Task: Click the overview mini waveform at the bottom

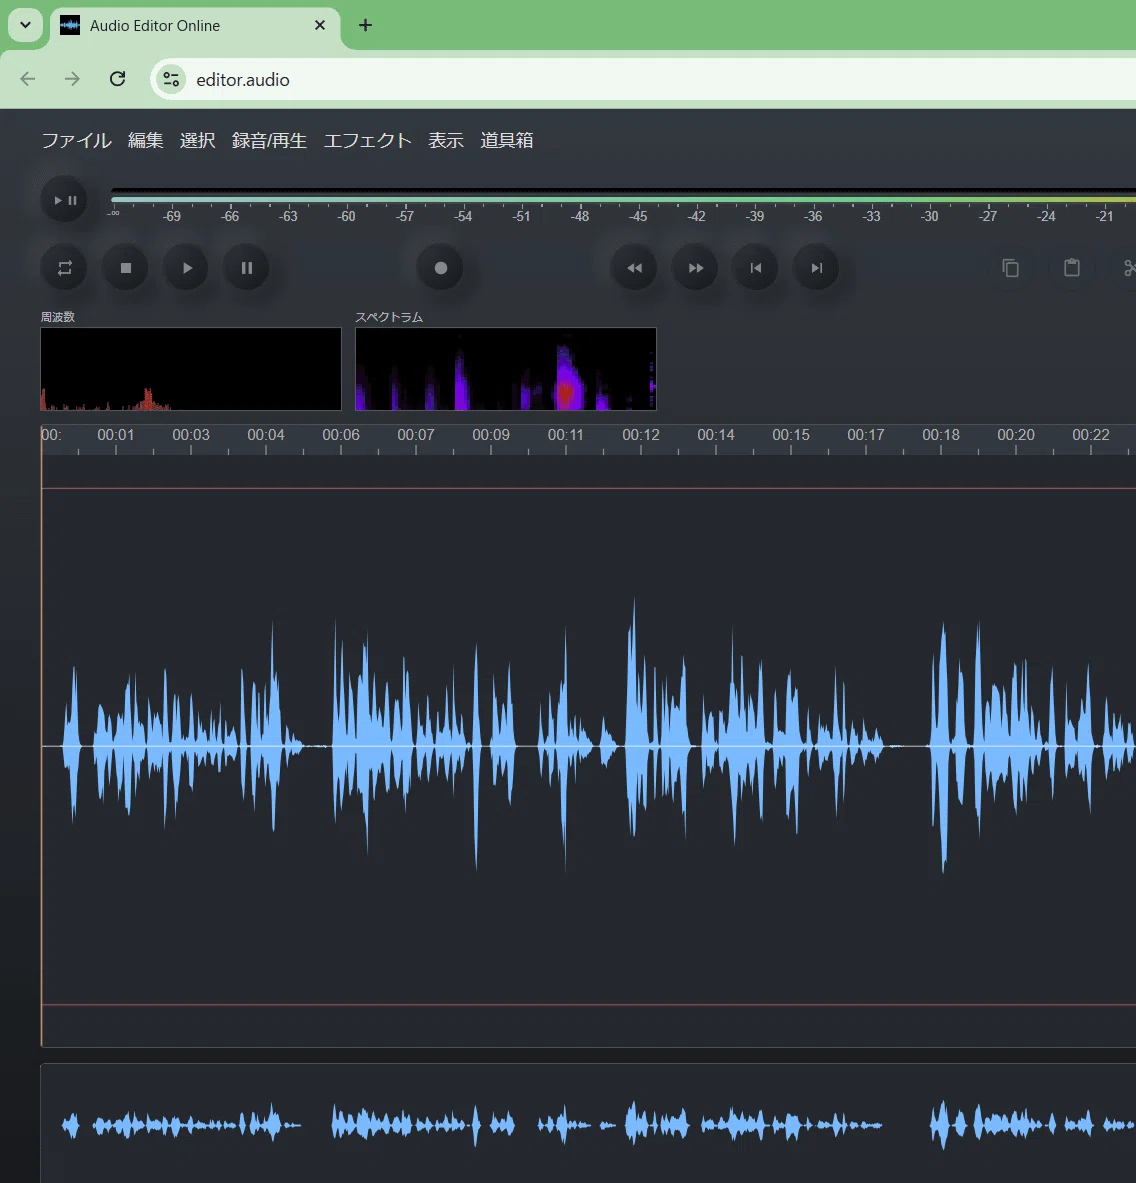Action: pos(588,1124)
